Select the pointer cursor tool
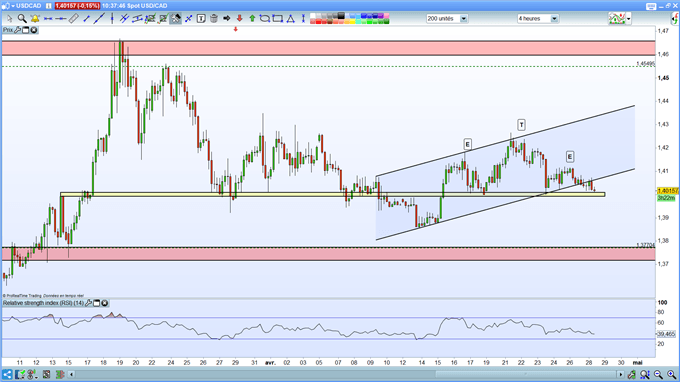Screen dimensions: 680x382 pos(10,19)
